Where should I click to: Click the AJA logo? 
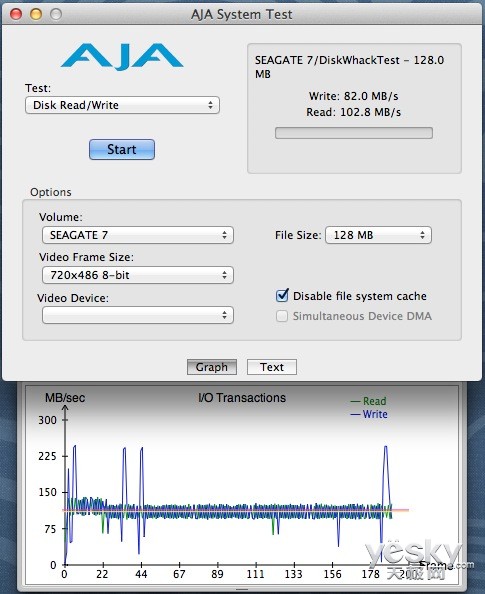pyautogui.click(x=122, y=56)
